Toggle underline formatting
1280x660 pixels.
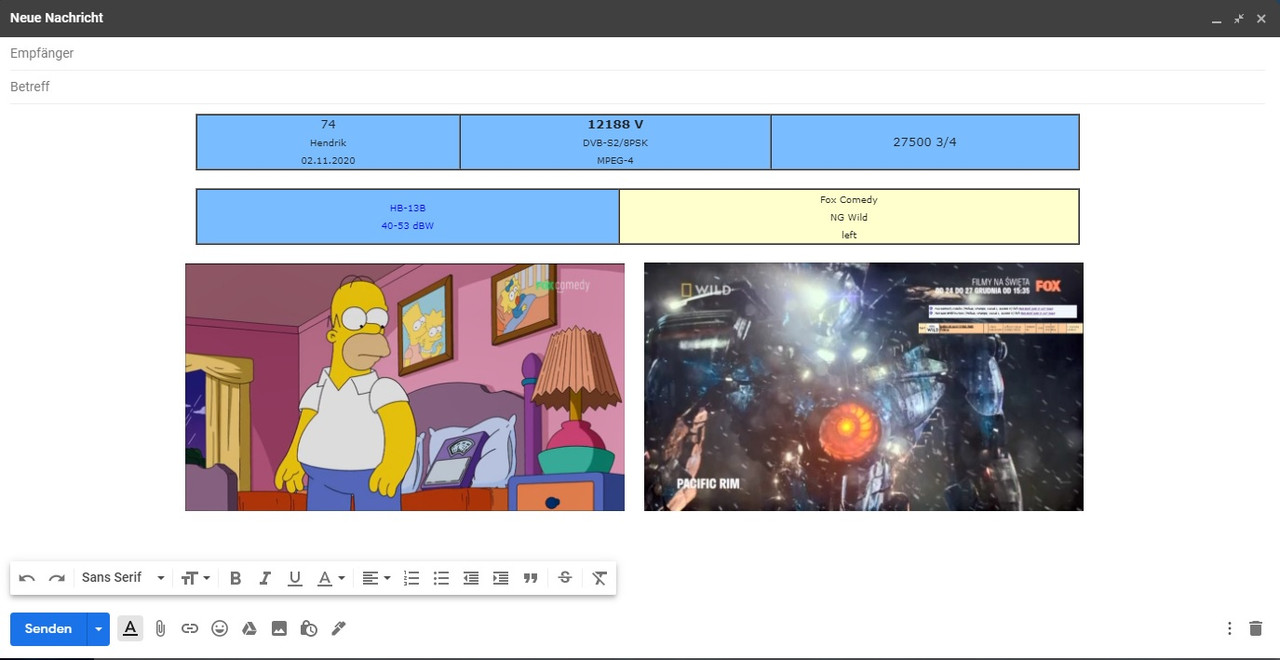pyautogui.click(x=295, y=578)
